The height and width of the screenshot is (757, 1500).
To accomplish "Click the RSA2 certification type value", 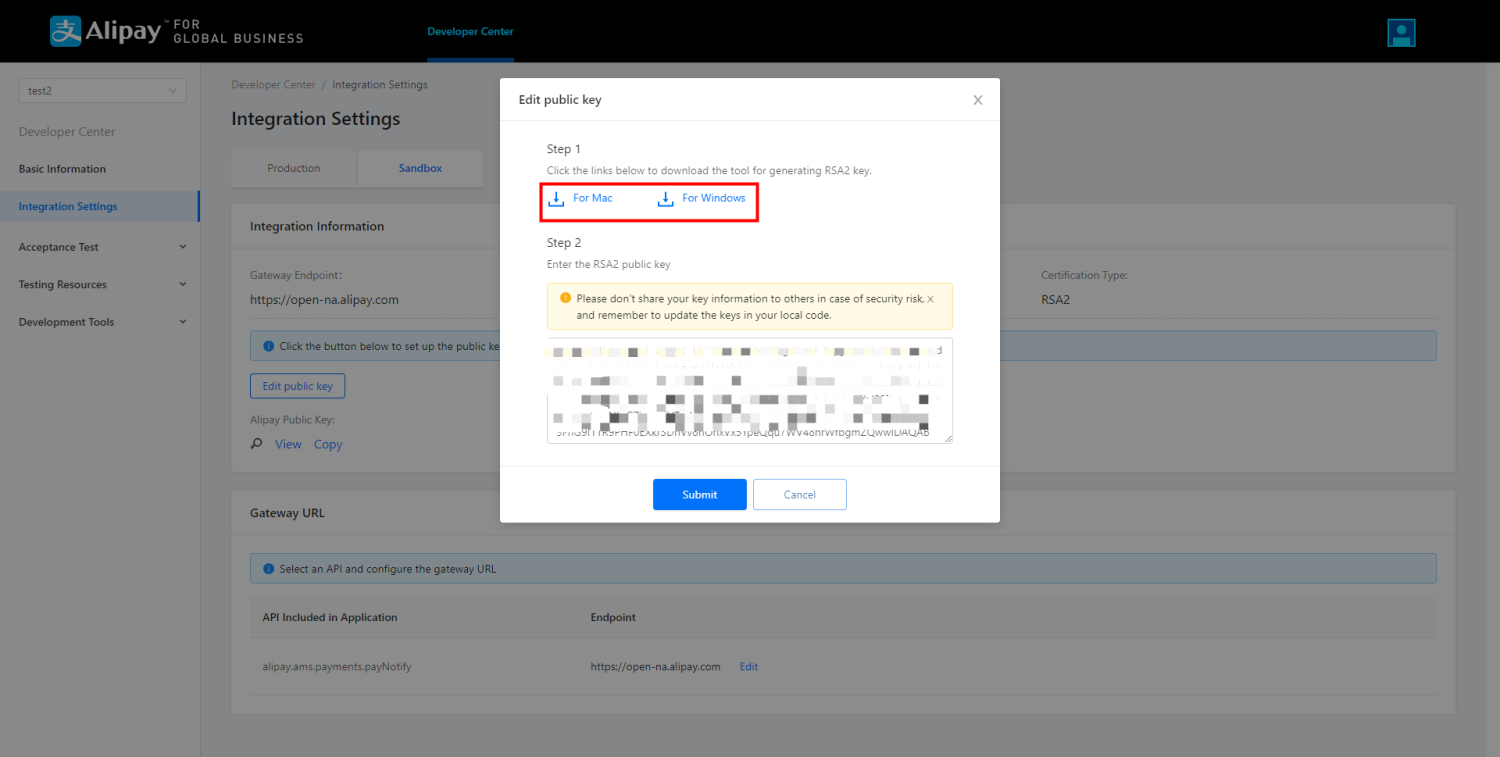I will click(1055, 299).
